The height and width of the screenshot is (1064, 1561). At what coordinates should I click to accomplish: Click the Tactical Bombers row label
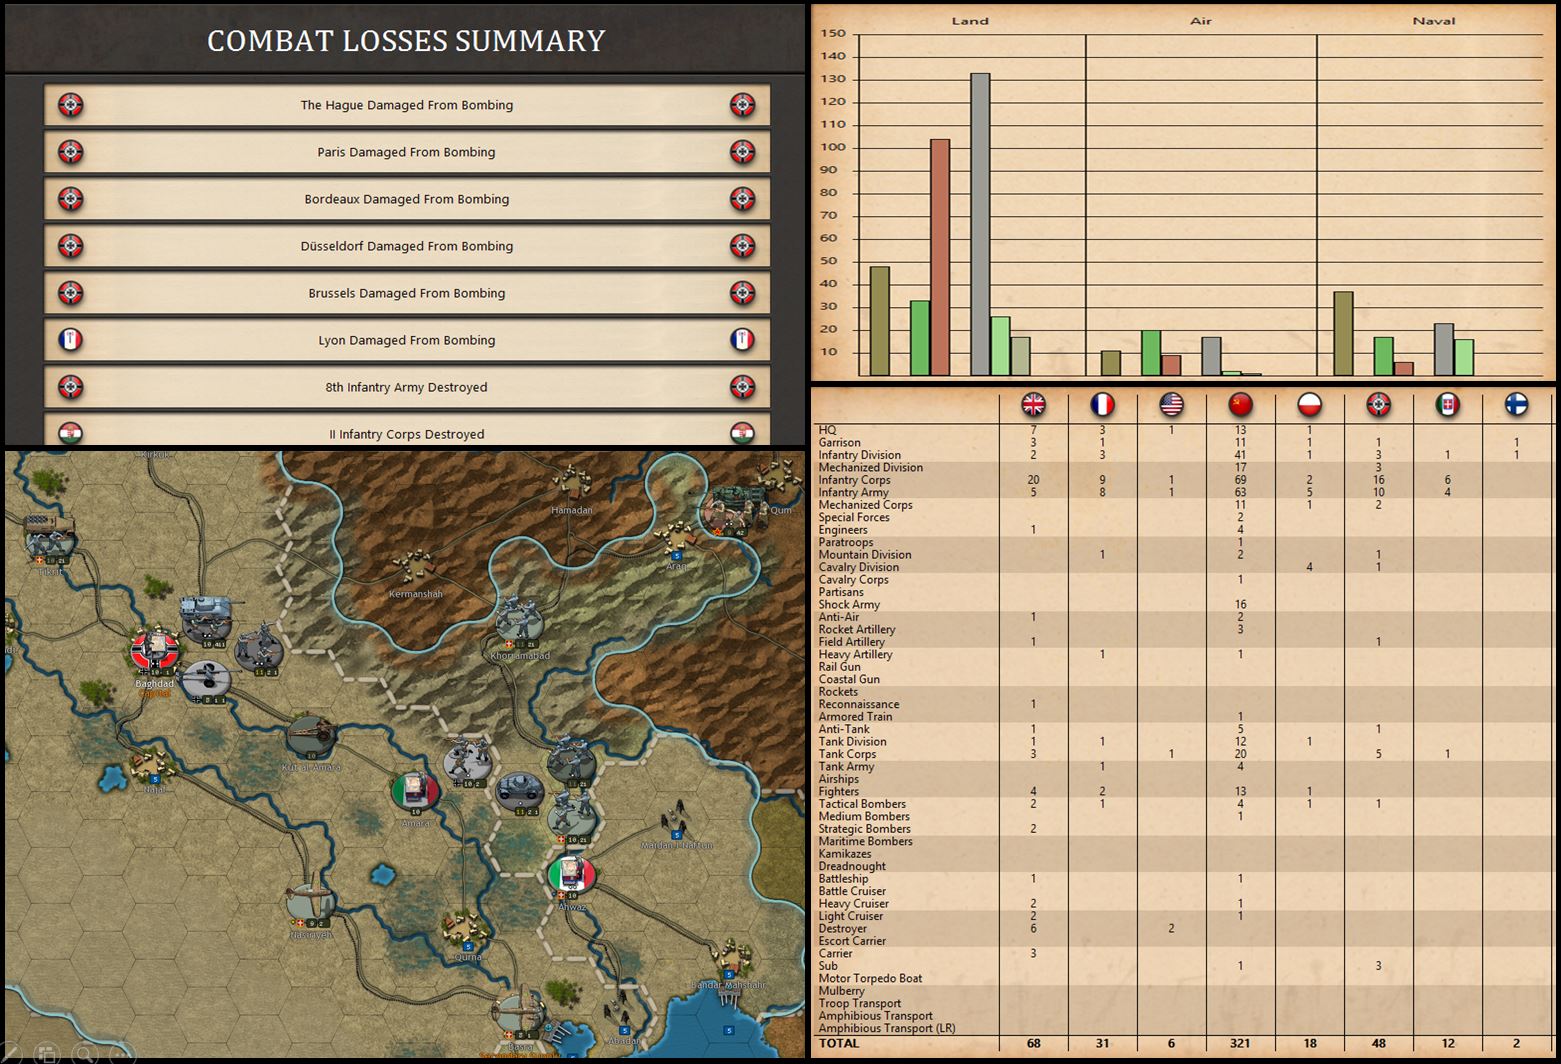coord(862,804)
